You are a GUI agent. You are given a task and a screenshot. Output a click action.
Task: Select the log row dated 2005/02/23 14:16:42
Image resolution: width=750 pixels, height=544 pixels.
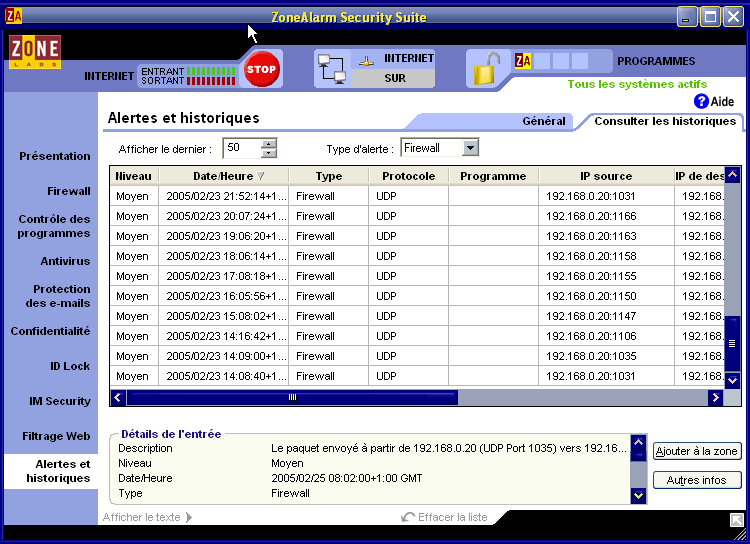point(417,336)
